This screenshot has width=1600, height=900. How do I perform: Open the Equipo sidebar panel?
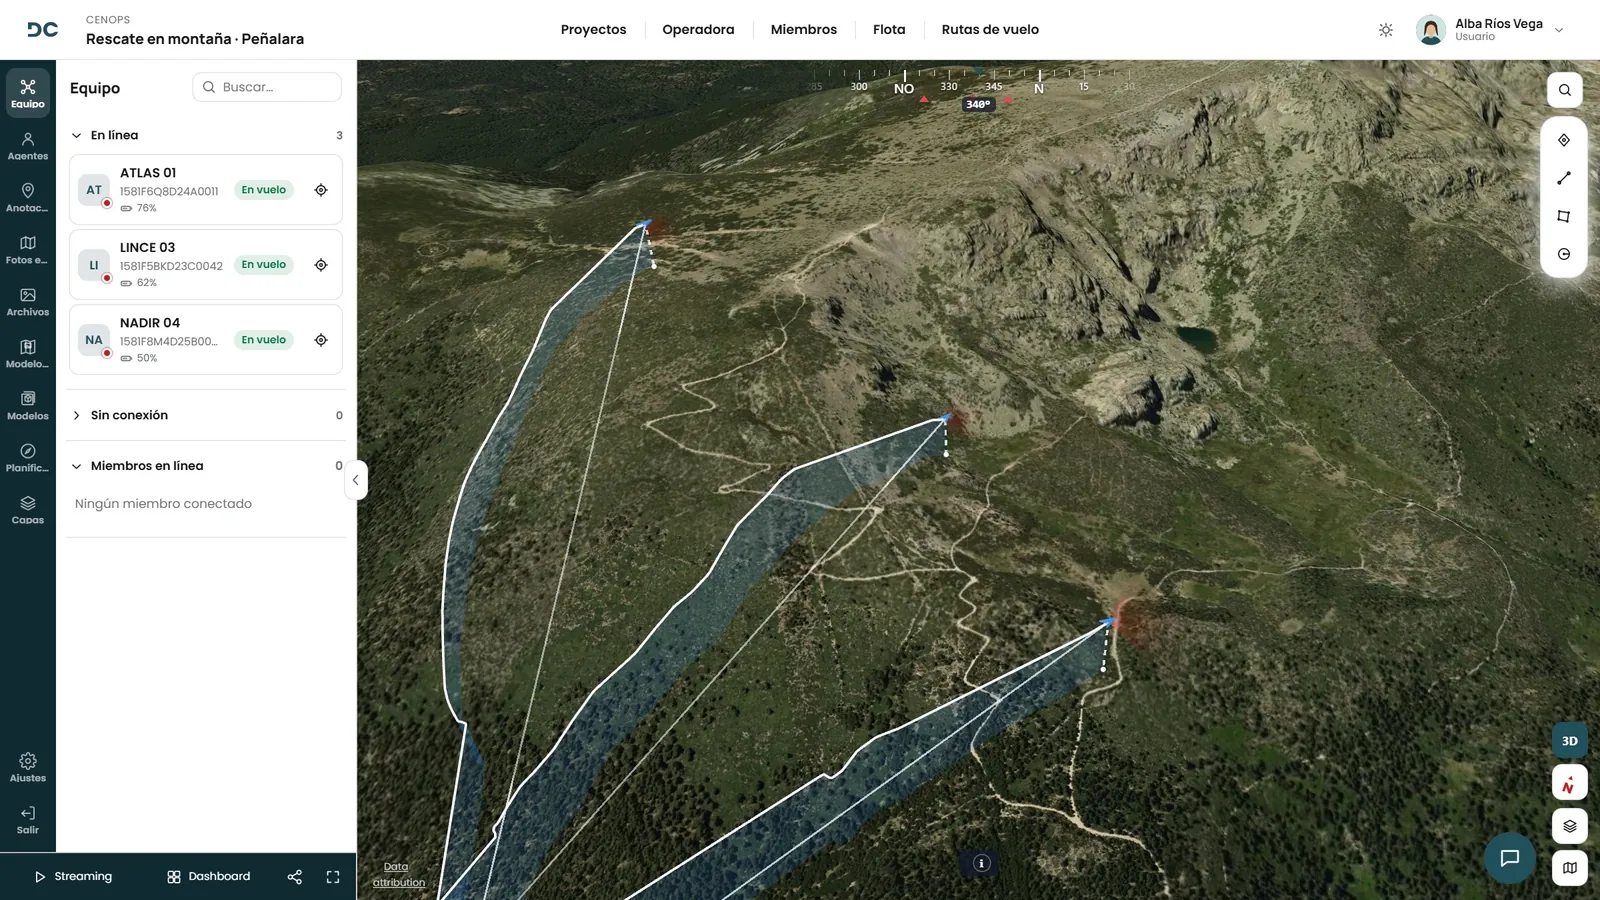tap(28, 94)
